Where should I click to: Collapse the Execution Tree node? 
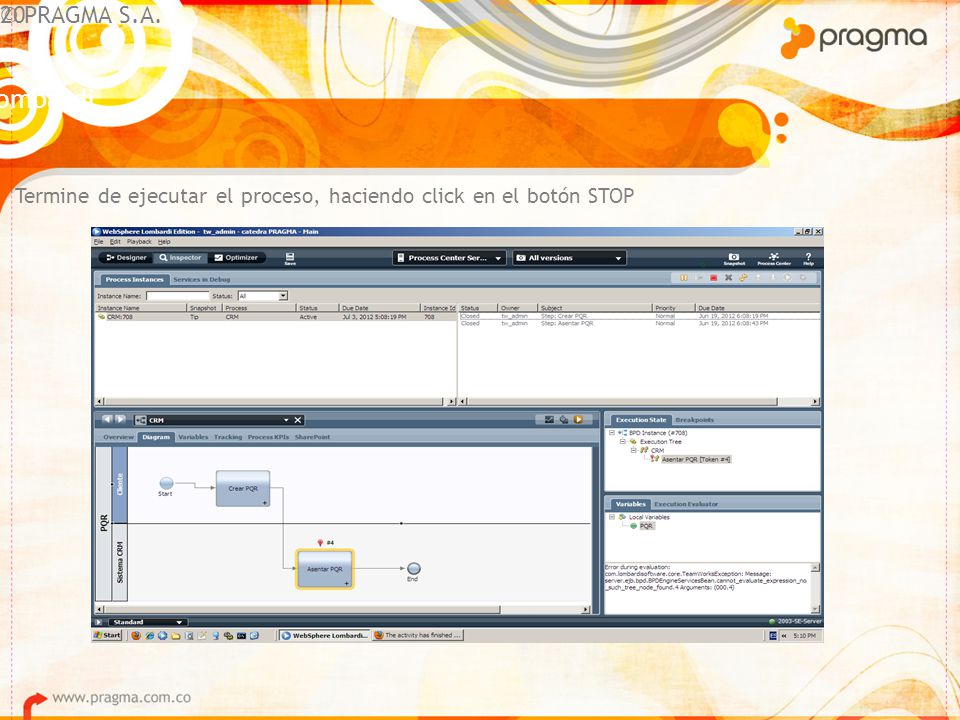coord(622,441)
